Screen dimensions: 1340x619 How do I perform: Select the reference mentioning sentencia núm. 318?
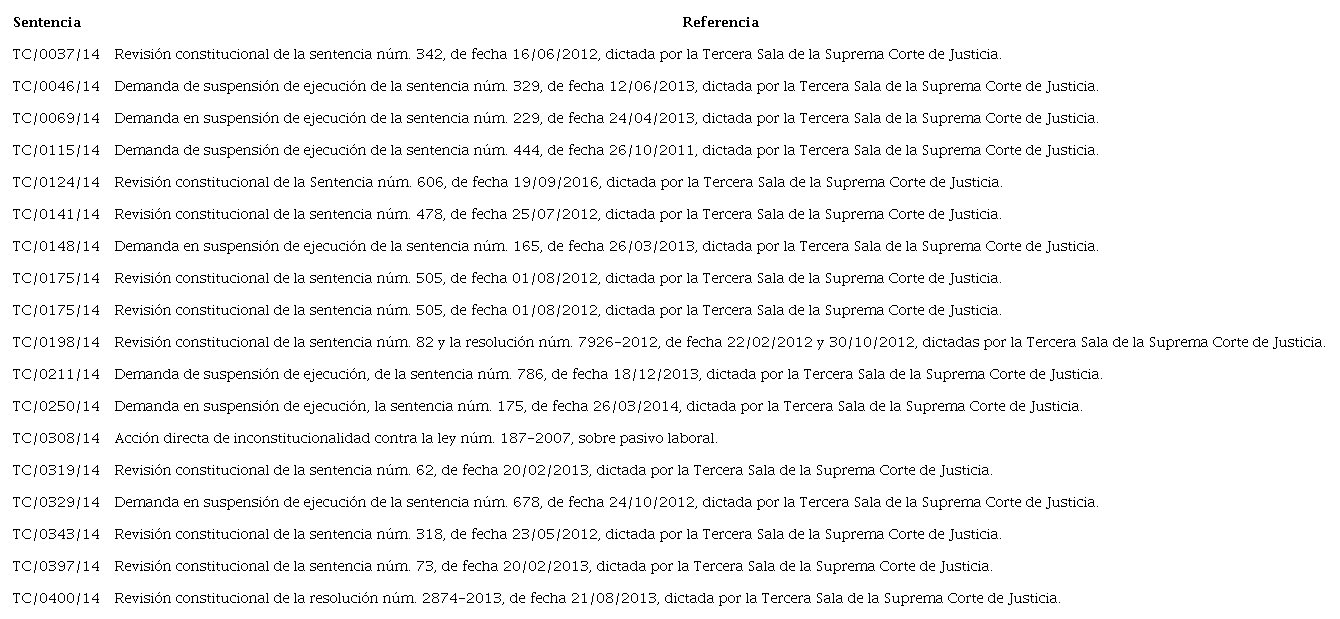coord(557,534)
